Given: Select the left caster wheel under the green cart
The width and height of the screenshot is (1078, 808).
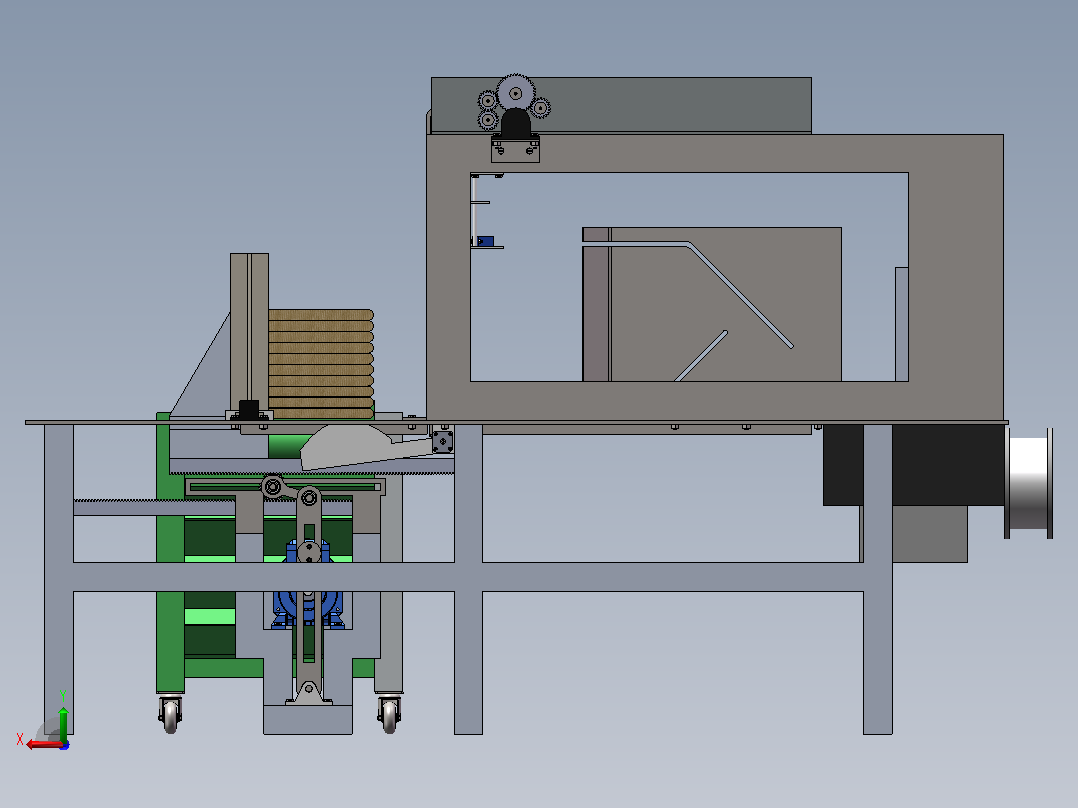Looking at the screenshot, I should pyautogui.click(x=170, y=715).
